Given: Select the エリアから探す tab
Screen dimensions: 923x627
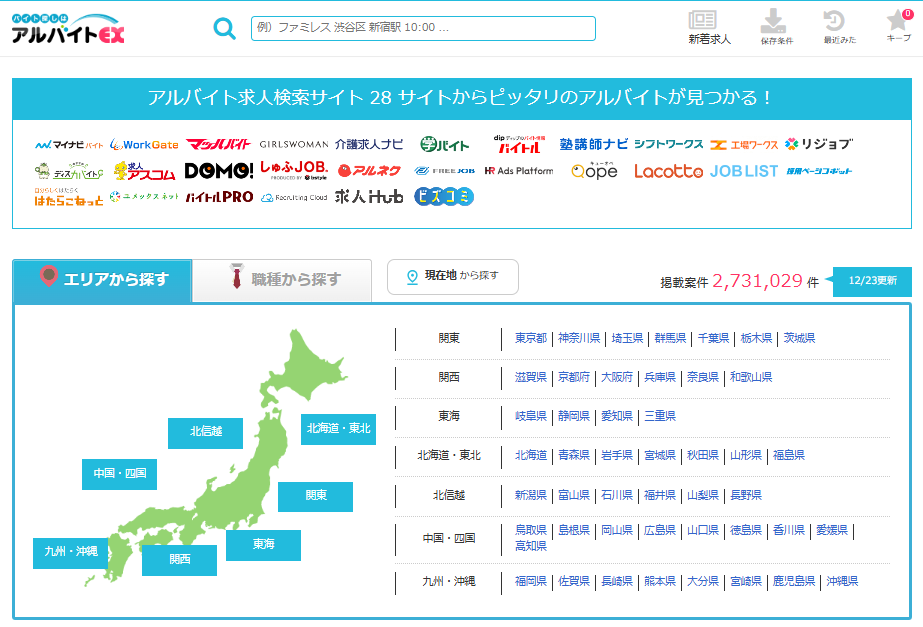Looking at the screenshot, I should point(102,279).
